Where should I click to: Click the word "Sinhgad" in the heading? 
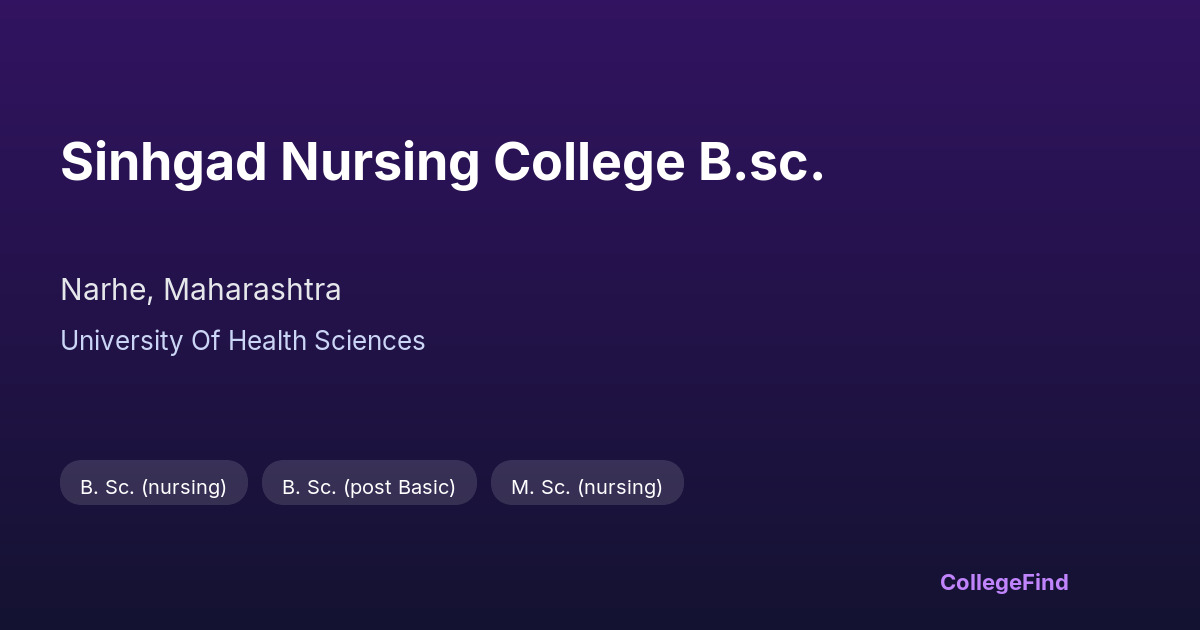point(164,162)
